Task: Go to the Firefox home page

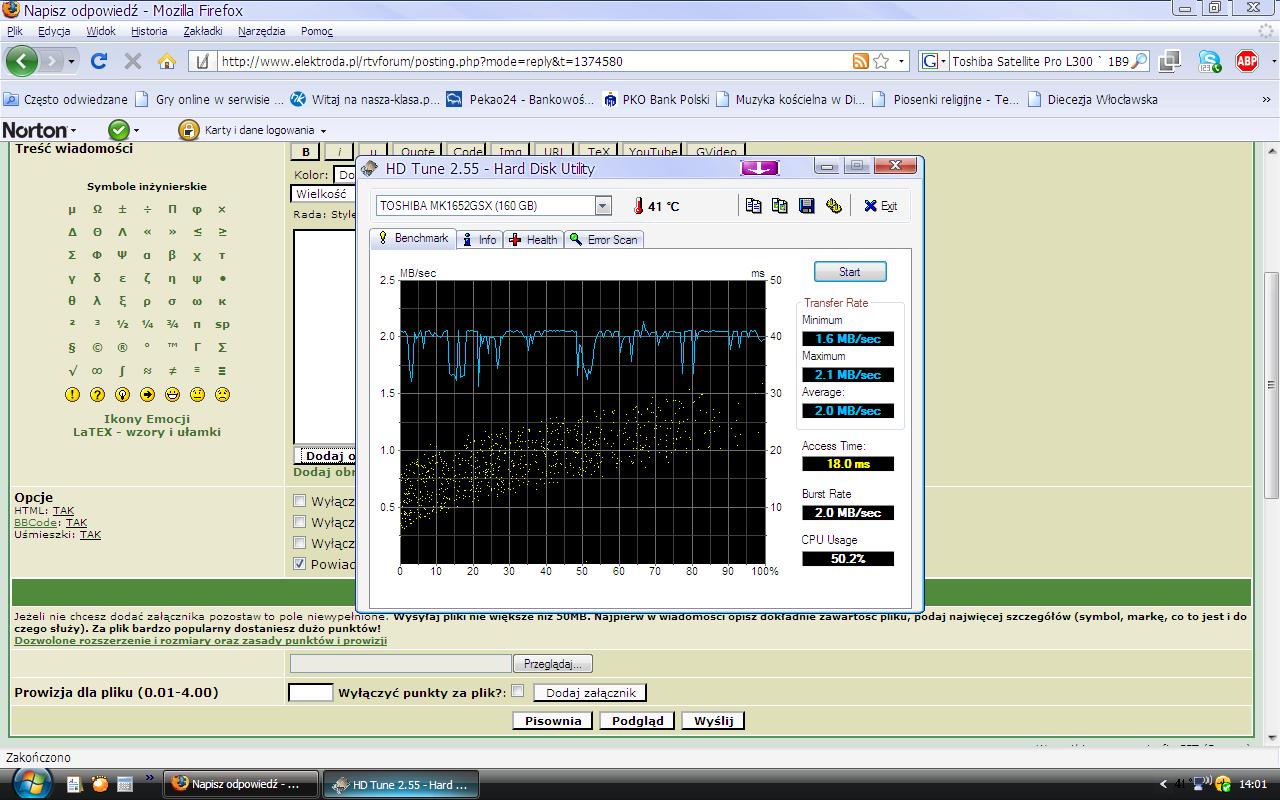Action: (x=167, y=61)
